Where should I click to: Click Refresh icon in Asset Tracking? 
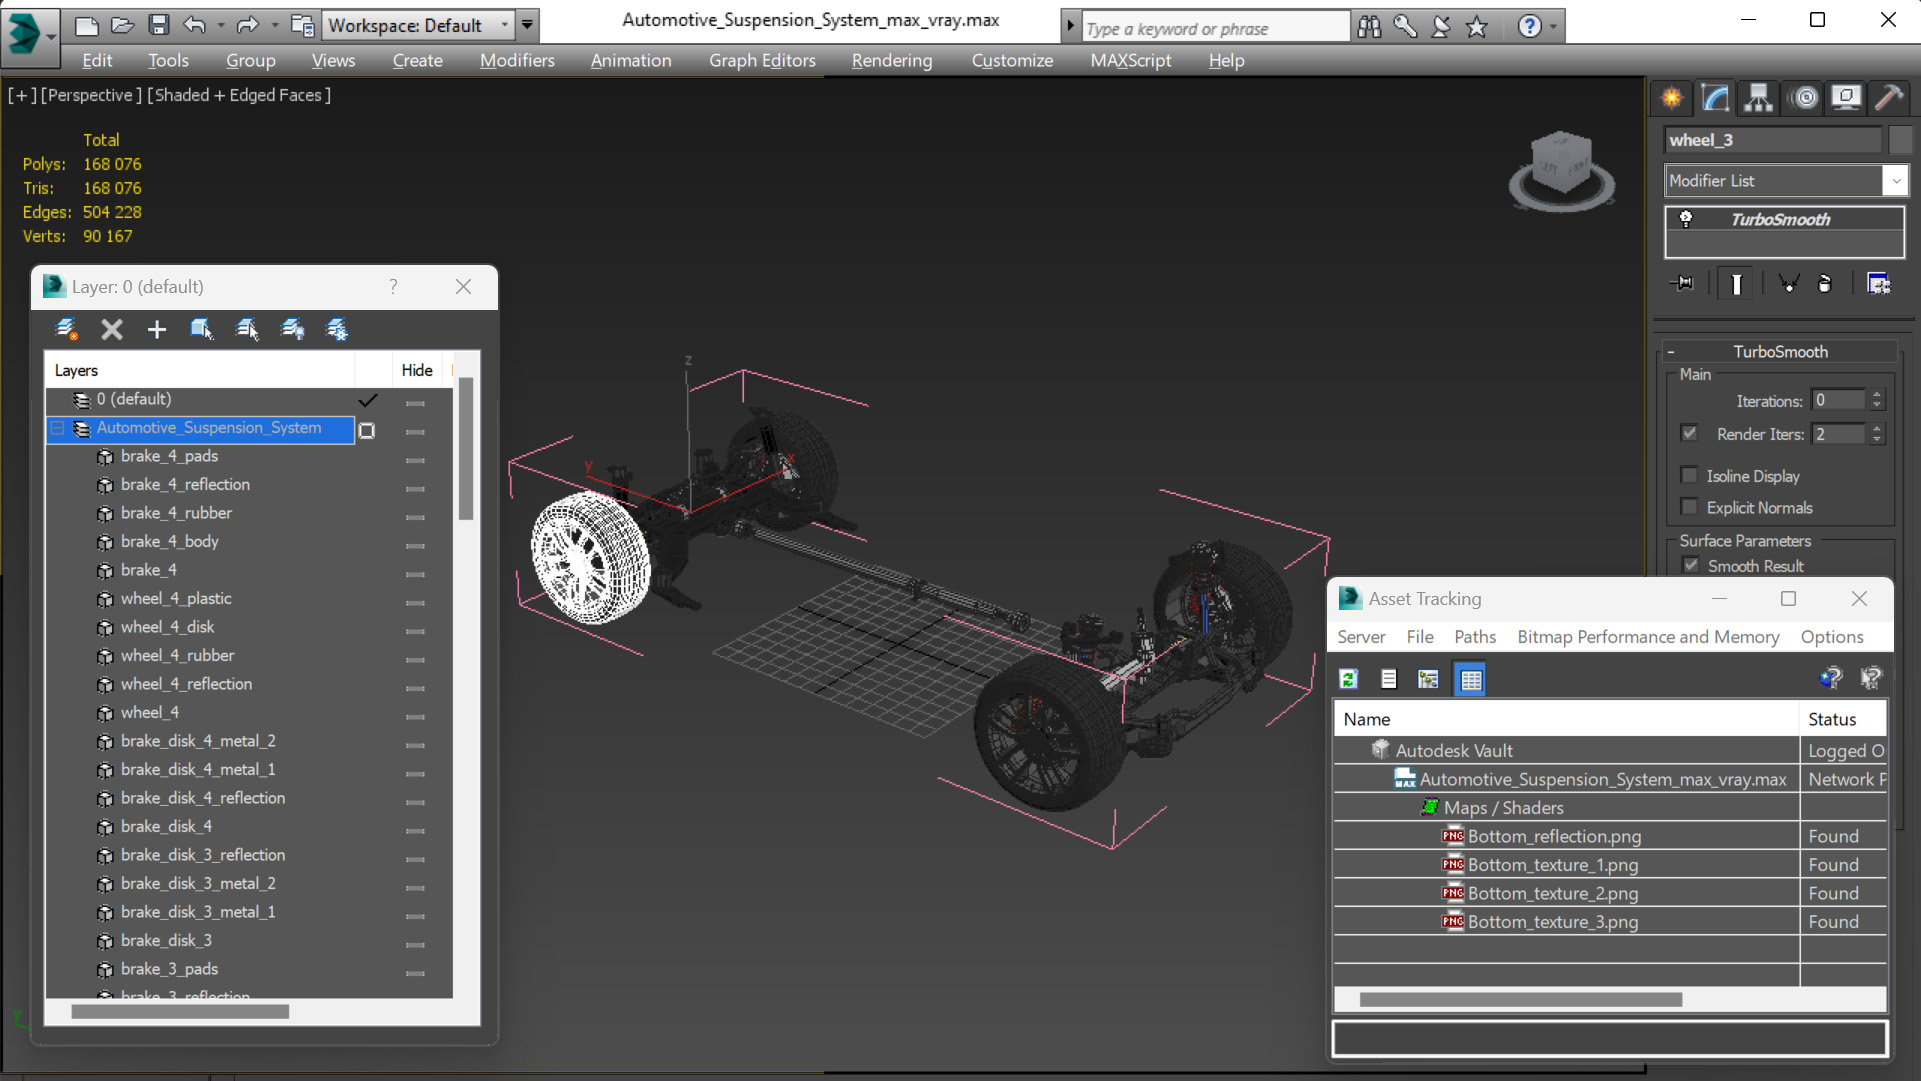[x=1348, y=680]
